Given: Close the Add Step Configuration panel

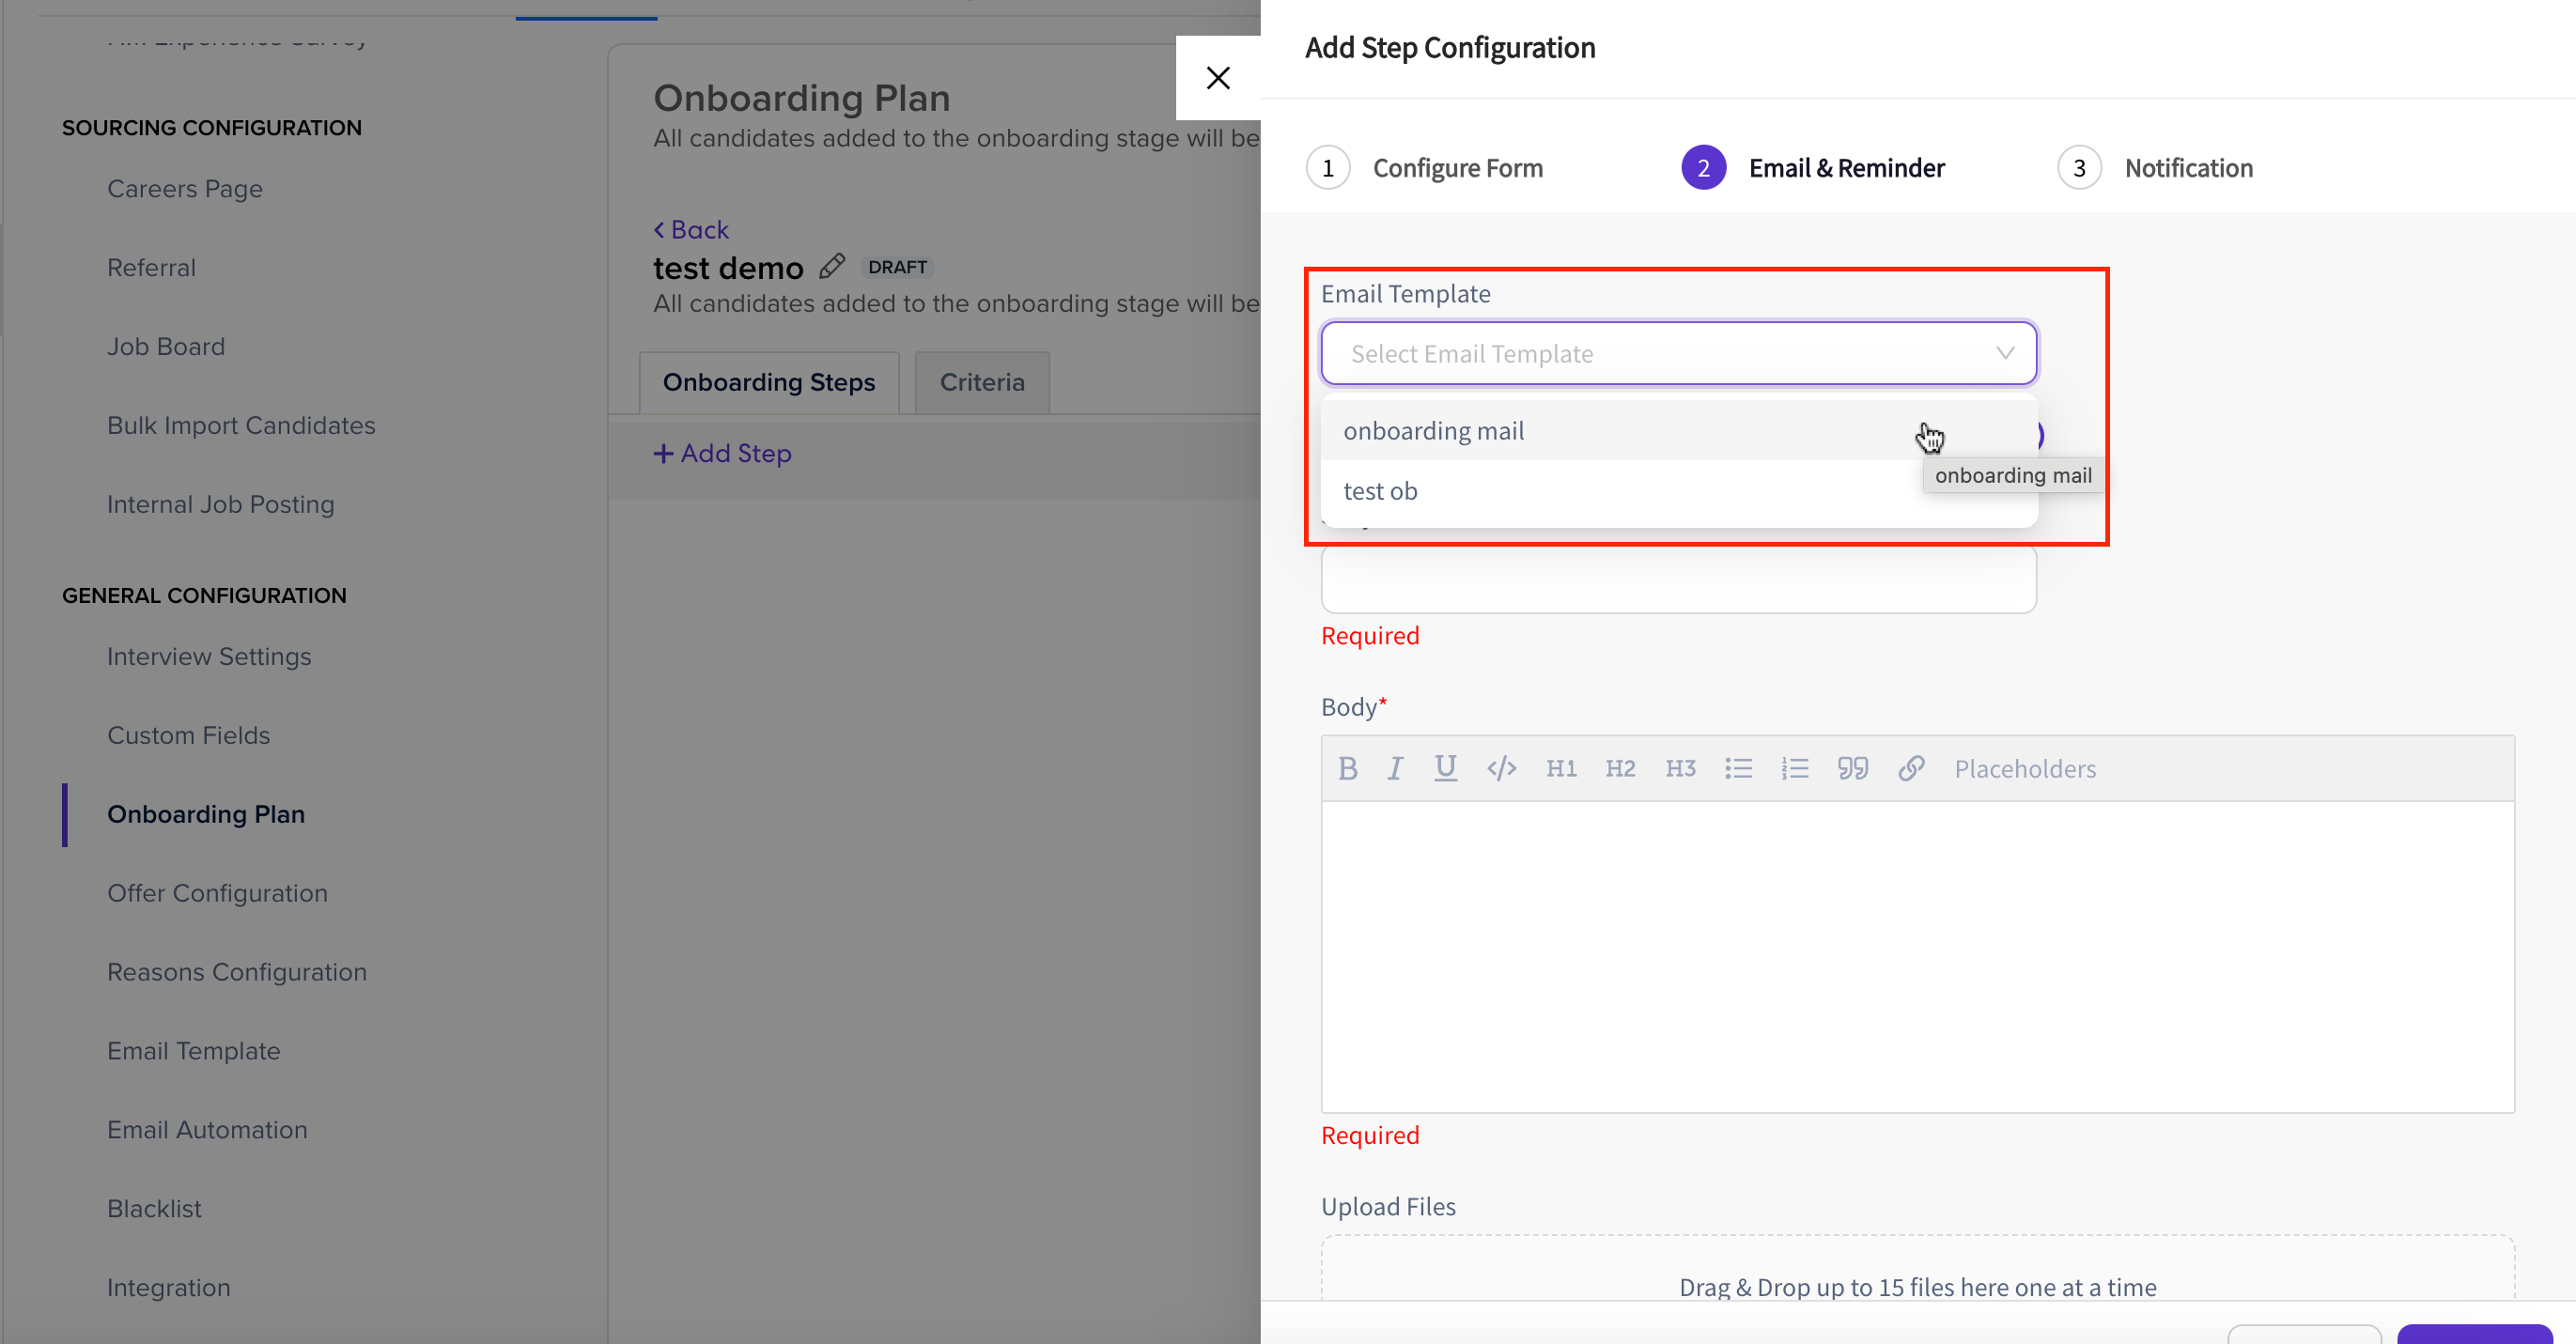Looking at the screenshot, I should point(1217,78).
